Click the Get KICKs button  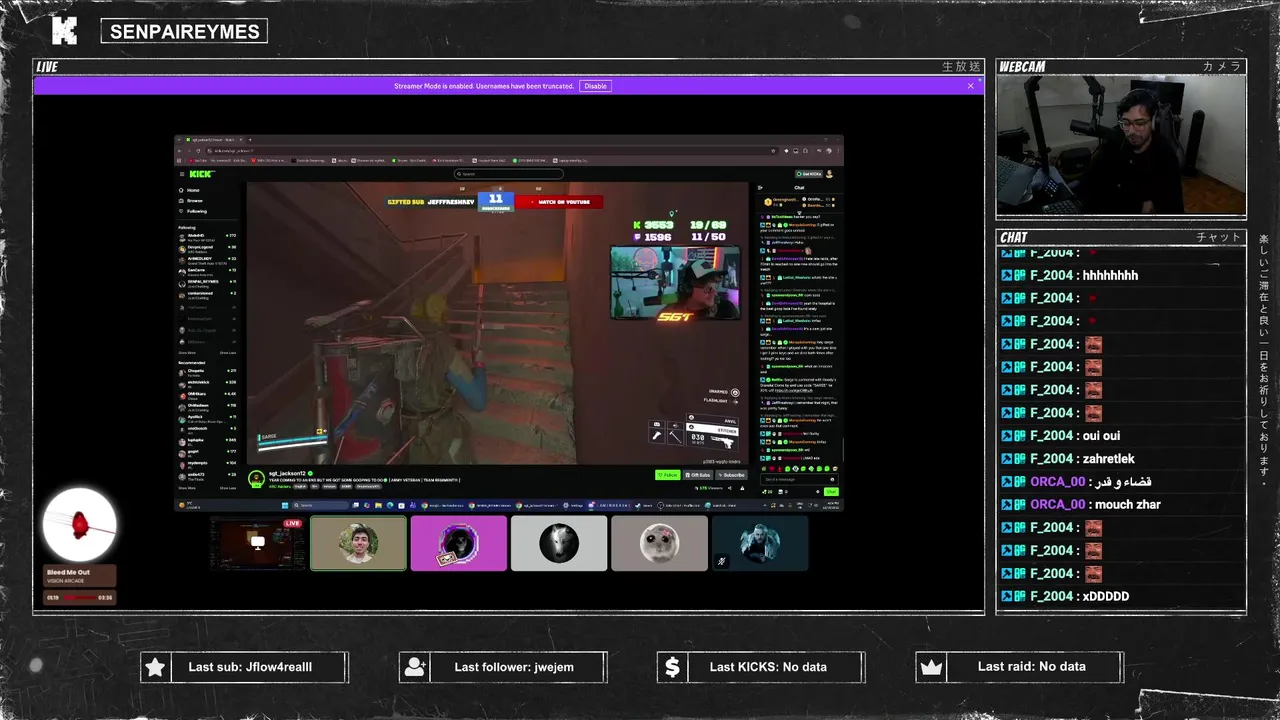click(x=808, y=174)
